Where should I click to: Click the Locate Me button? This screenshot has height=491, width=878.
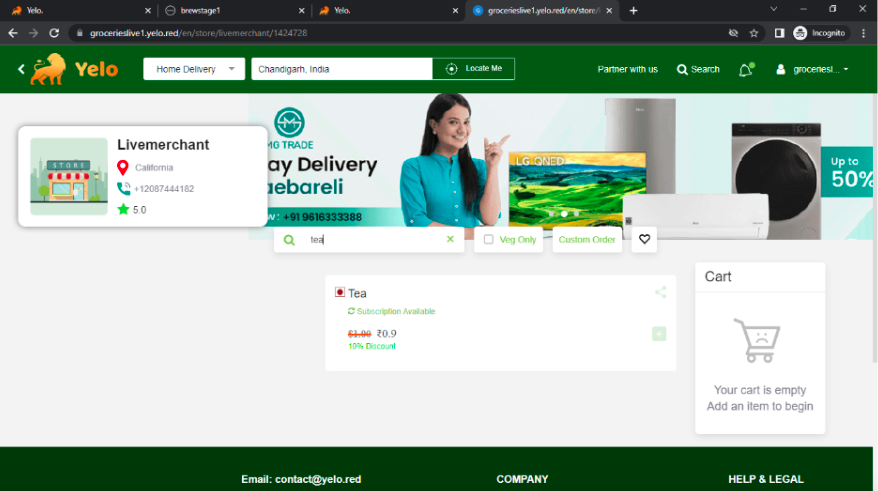[x=474, y=69]
